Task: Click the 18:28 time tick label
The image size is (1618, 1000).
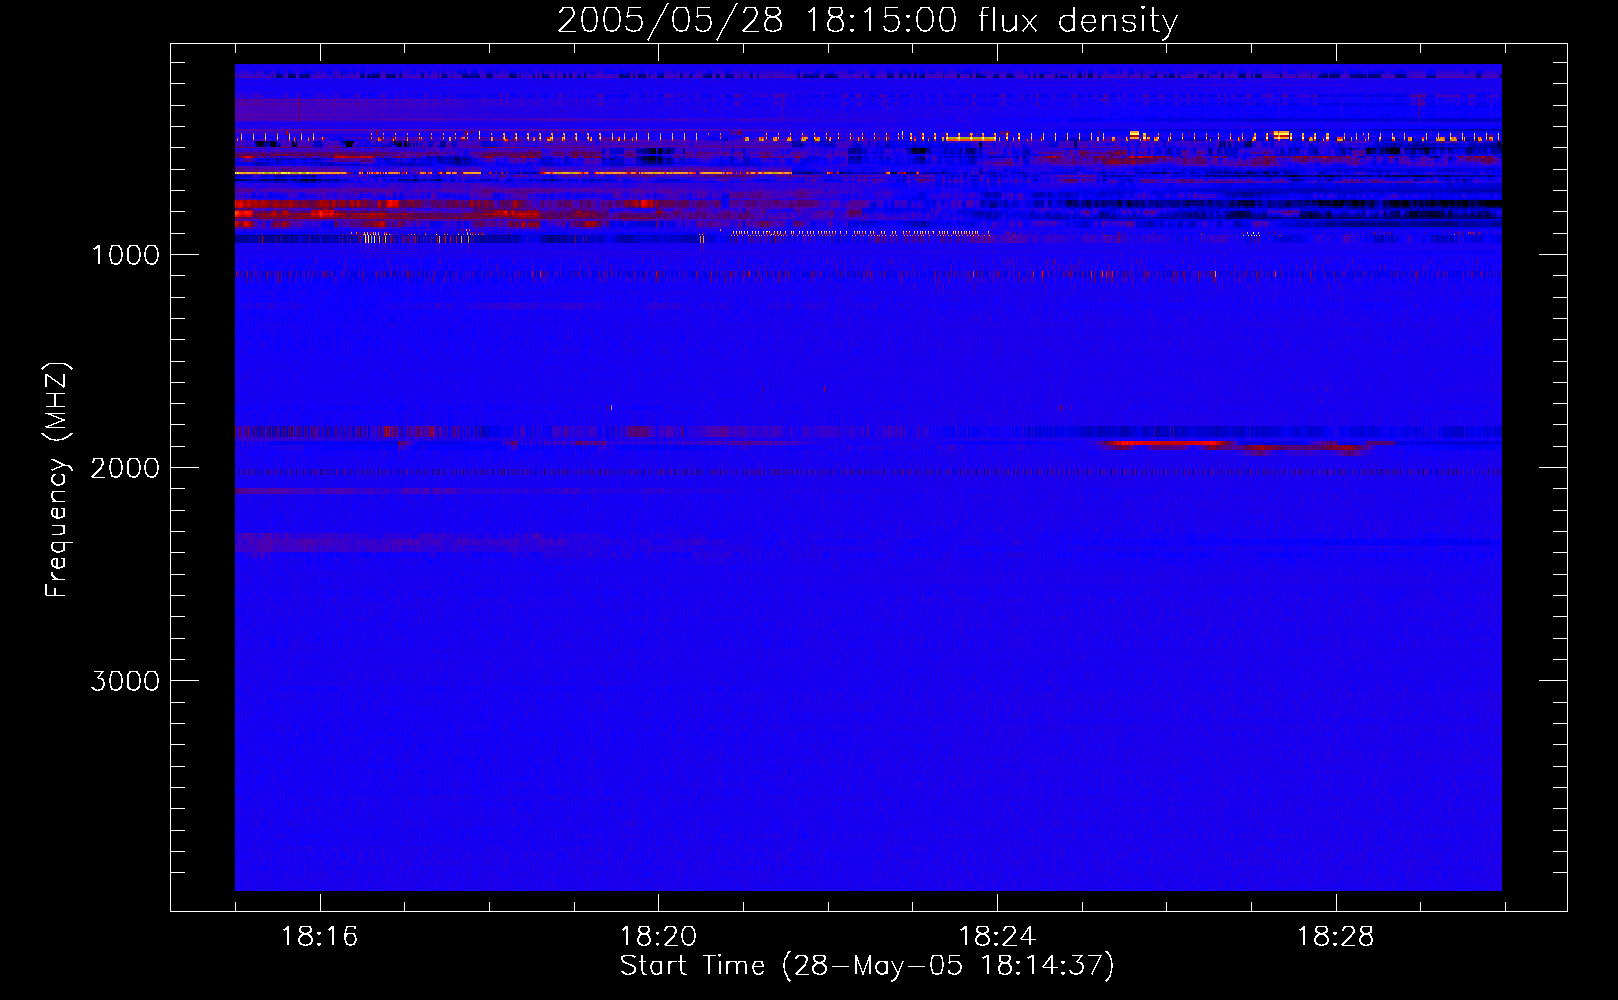Action: coord(1335,937)
